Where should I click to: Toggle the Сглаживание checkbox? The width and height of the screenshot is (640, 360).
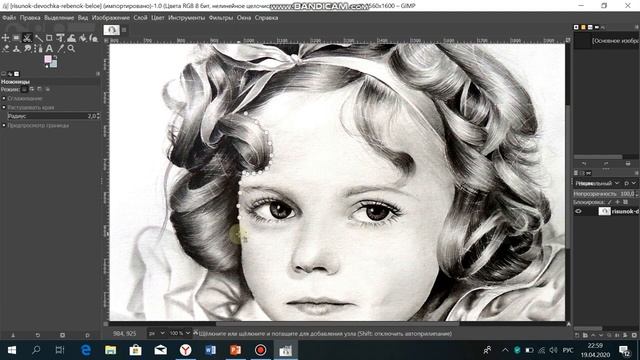coord(4,98)
